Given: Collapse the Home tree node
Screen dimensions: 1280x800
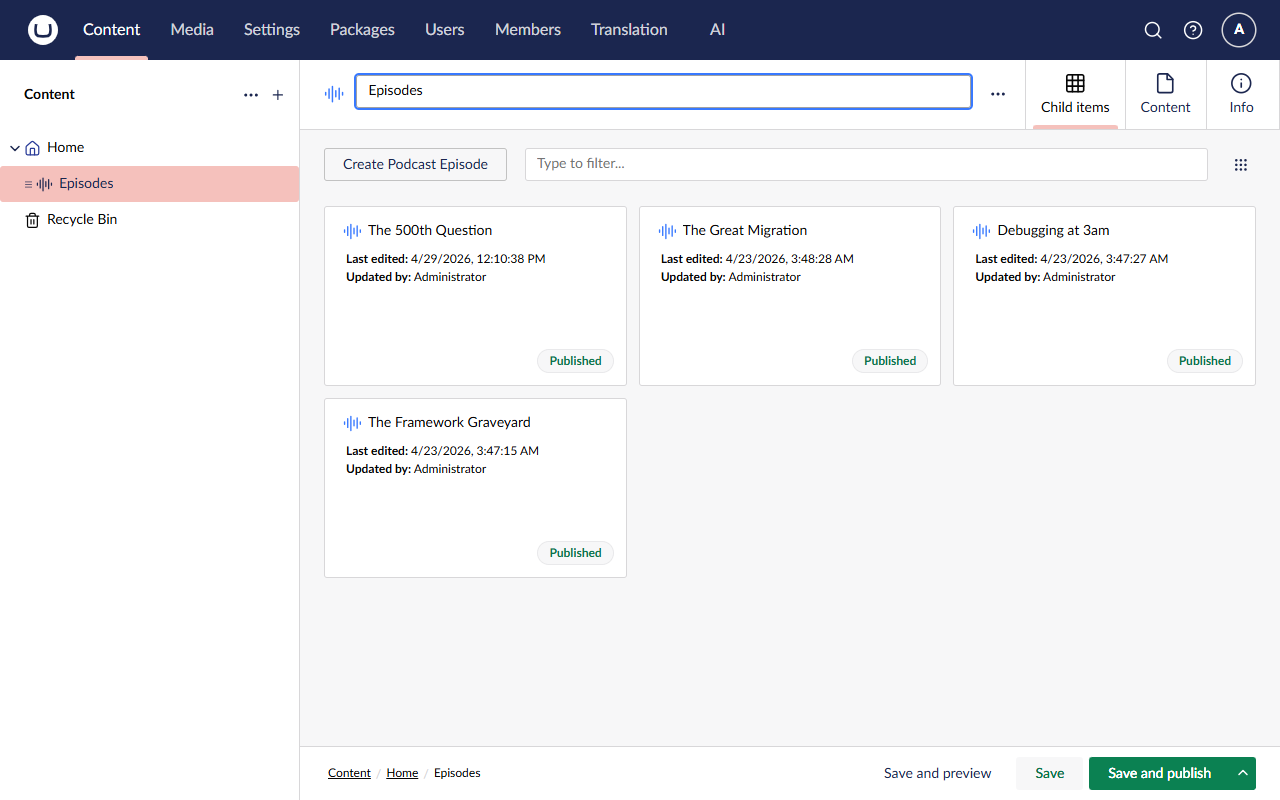Looking at the screenshot, I should pyautogui.click(x=15, y=148).
